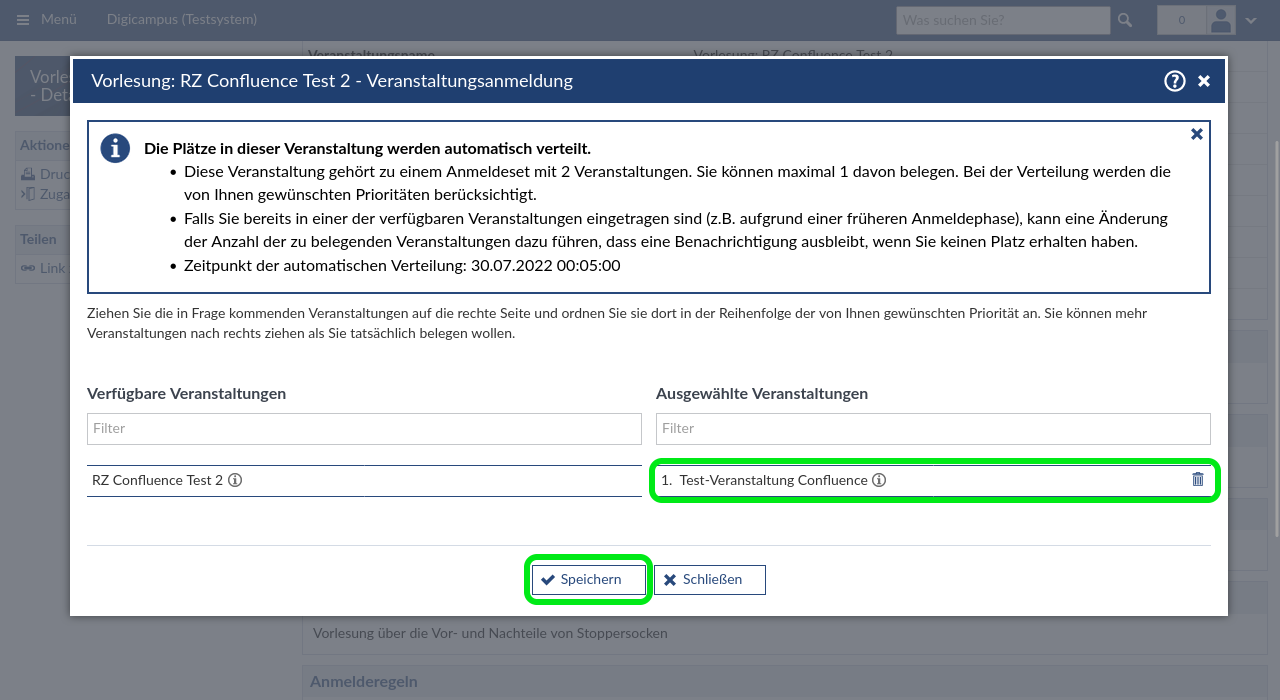Image resolution: width=1280 pixels, height=700 pixels.
Task: Dismiss the blue info message box
Action: 1196,134
